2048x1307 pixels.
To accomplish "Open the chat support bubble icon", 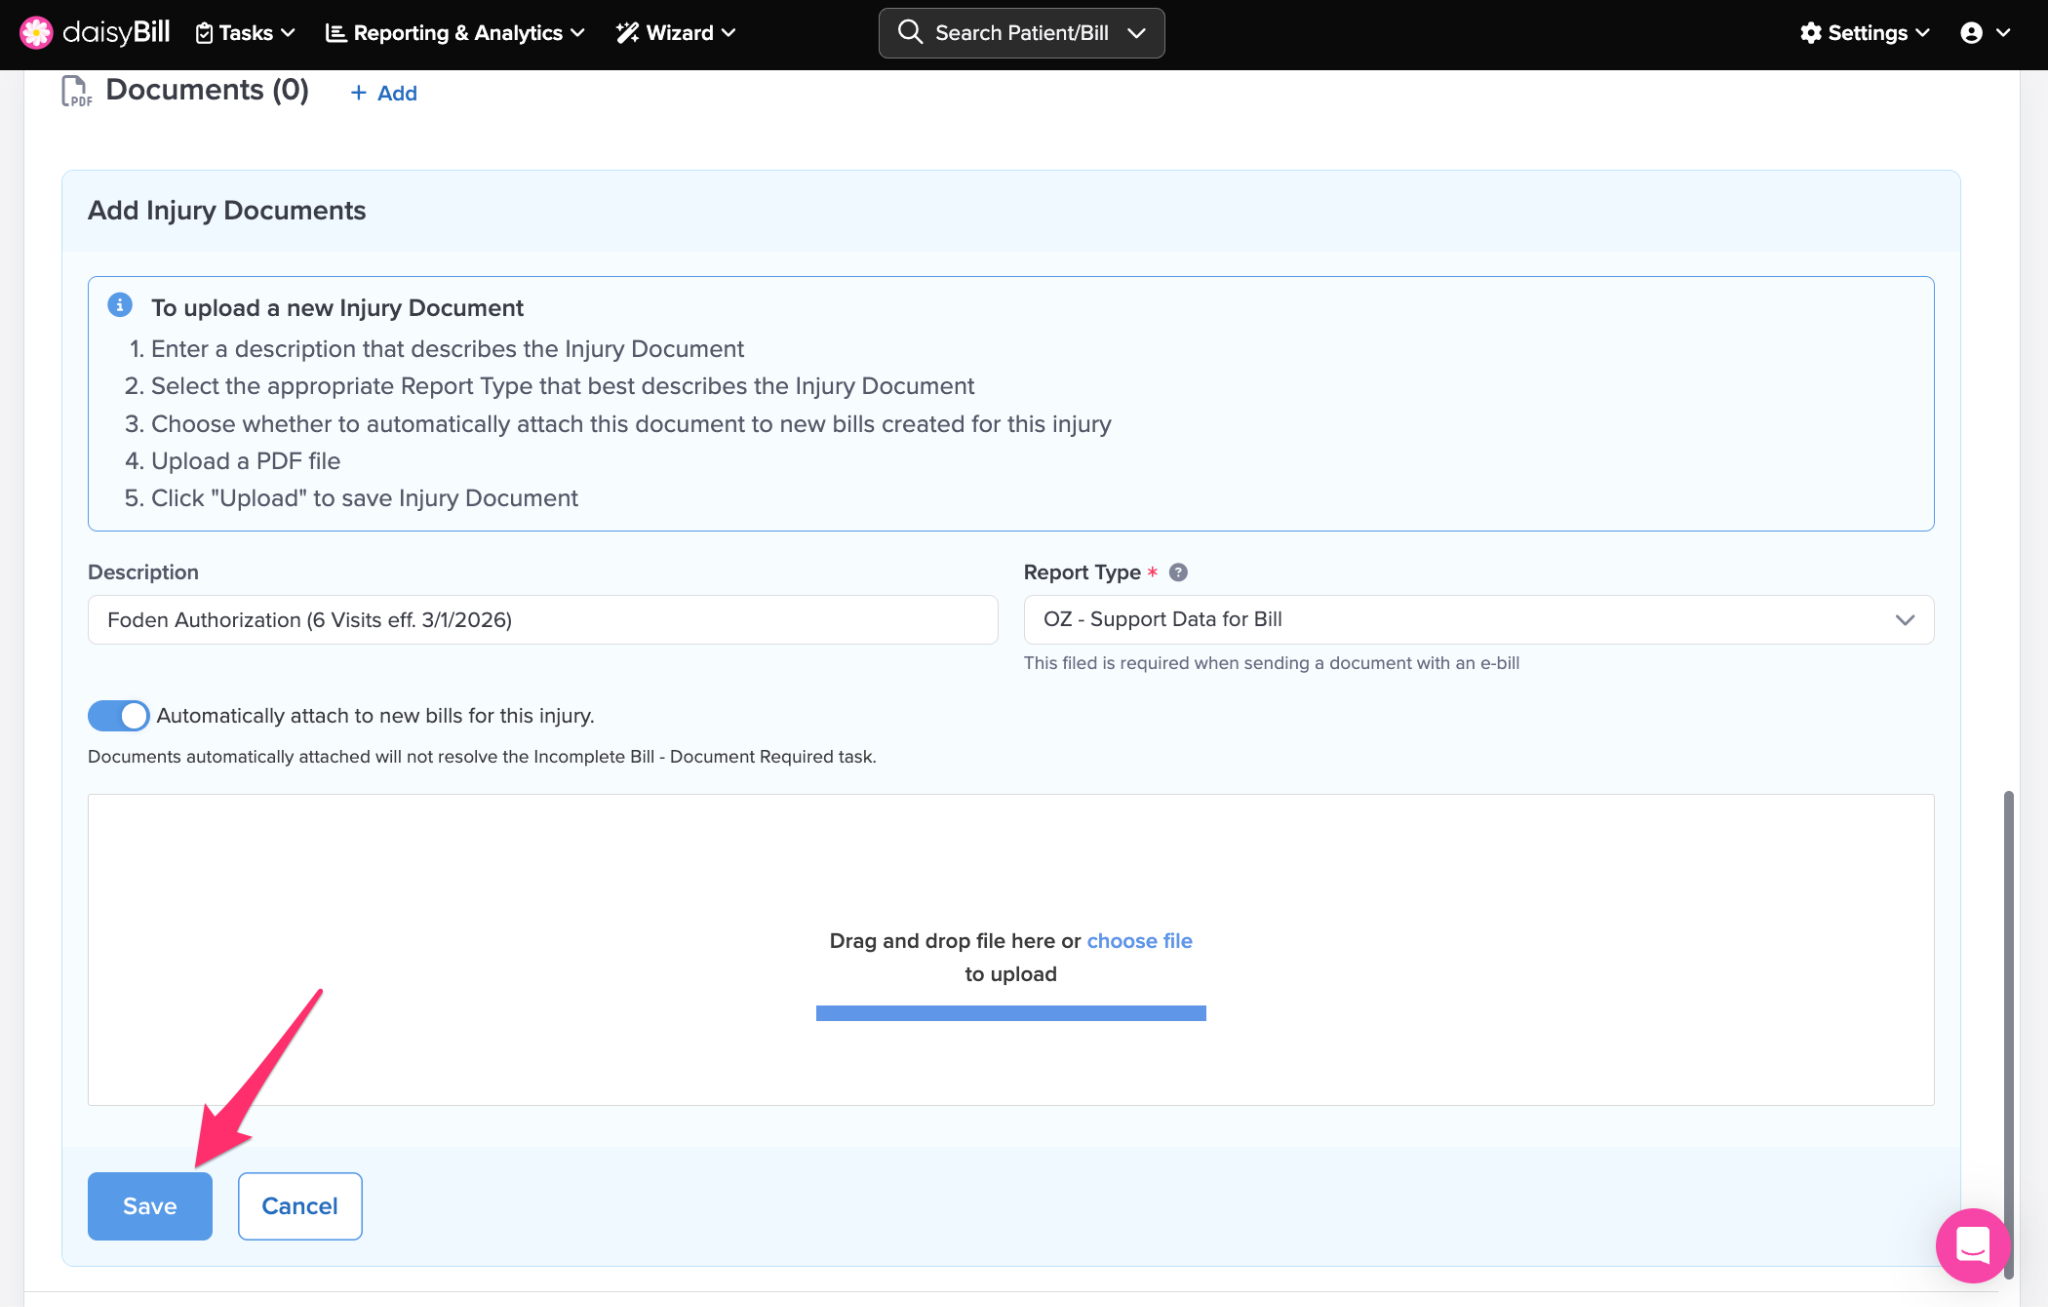I will 1972,1245.
